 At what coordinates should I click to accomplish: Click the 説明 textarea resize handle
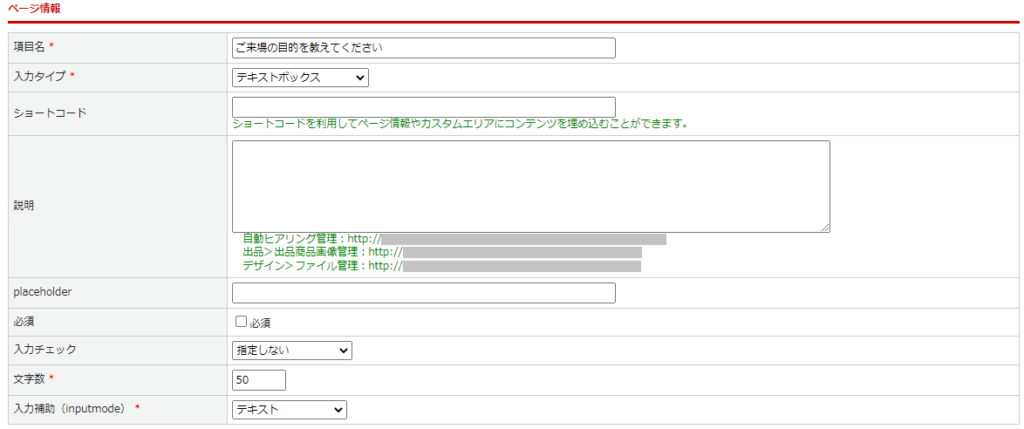point(825,228)
